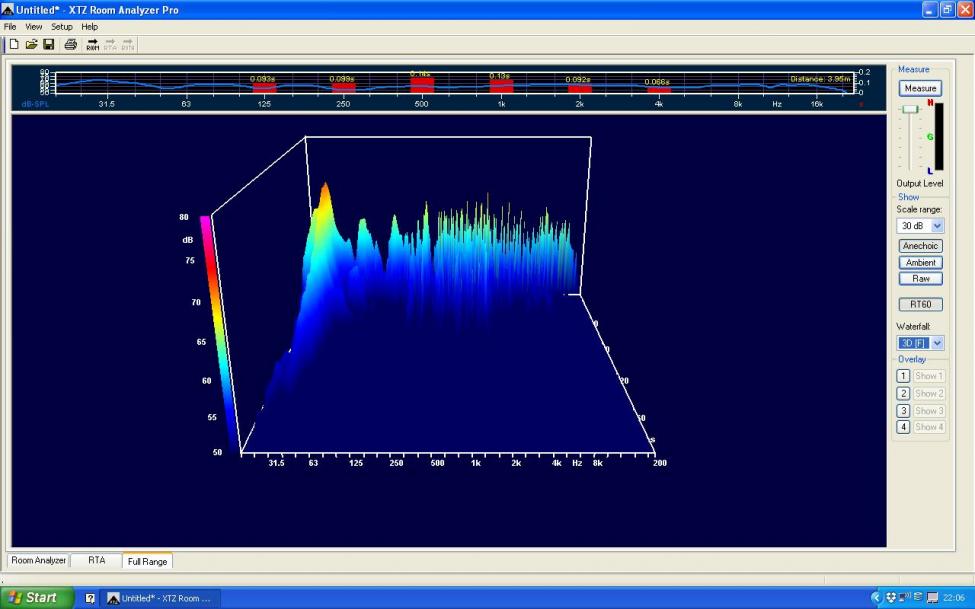The width and height of the screenshot is (975, 609).
Task: Click the help icon in taskbar
Action: pos(90,598)
